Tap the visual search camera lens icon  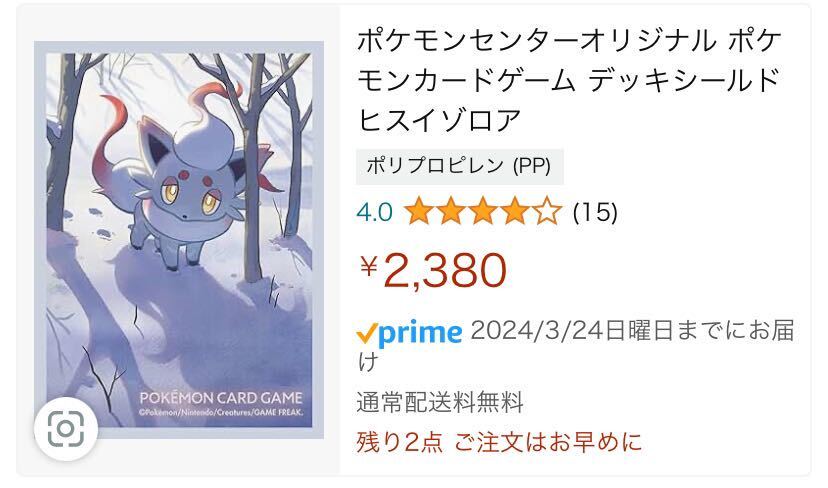(65, 429)
